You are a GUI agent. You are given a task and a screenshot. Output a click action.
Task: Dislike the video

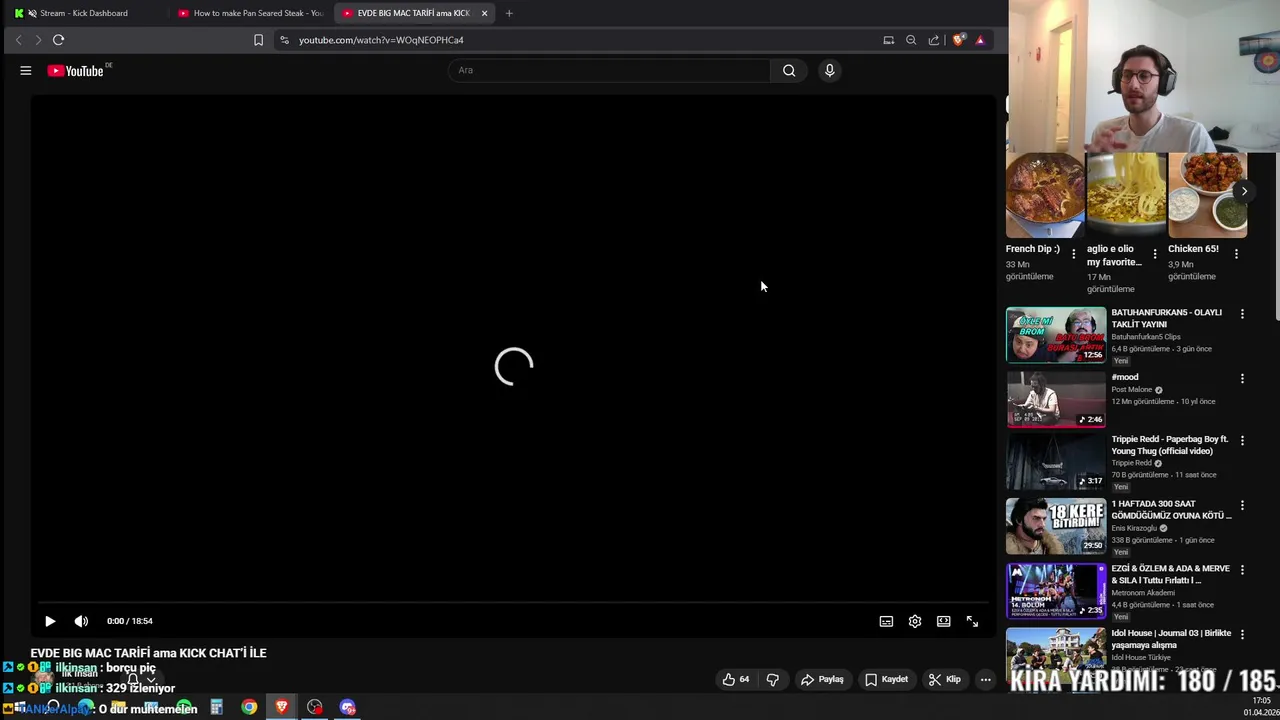pyautogui.click(x=772, y=679)
